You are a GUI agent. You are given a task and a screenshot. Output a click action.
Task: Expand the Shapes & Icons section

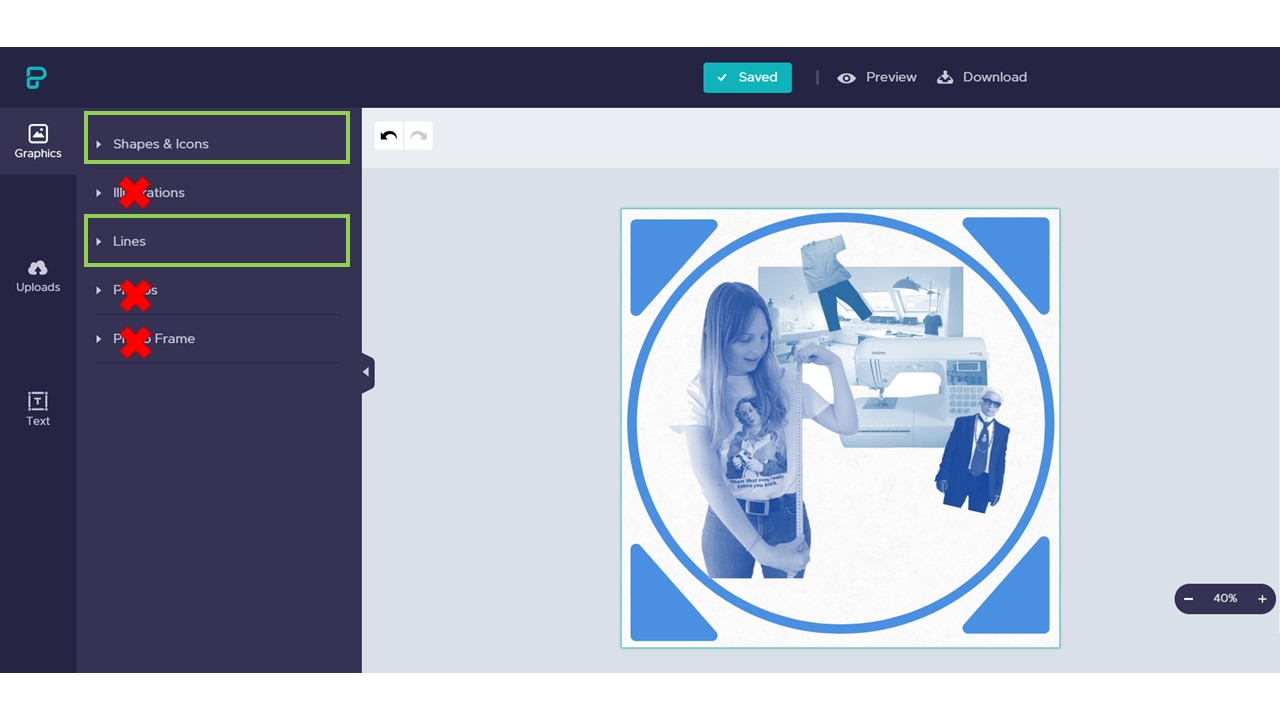160,144
